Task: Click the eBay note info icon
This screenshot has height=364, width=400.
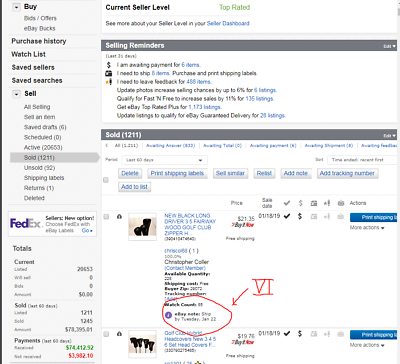Action: pyautogui.click(x=169, y=315)
